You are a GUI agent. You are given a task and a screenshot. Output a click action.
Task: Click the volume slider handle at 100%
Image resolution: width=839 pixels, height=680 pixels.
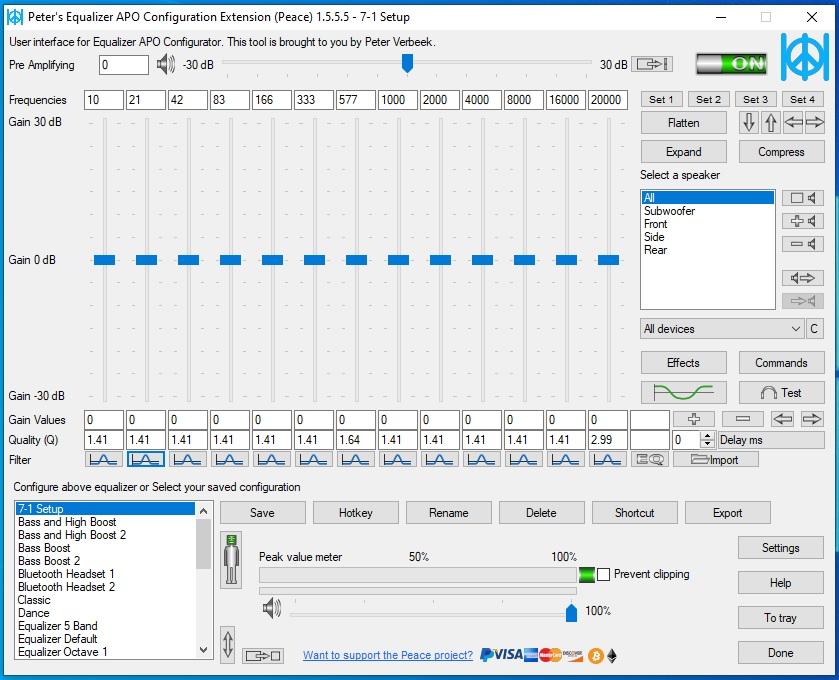[x=571, y=613]
